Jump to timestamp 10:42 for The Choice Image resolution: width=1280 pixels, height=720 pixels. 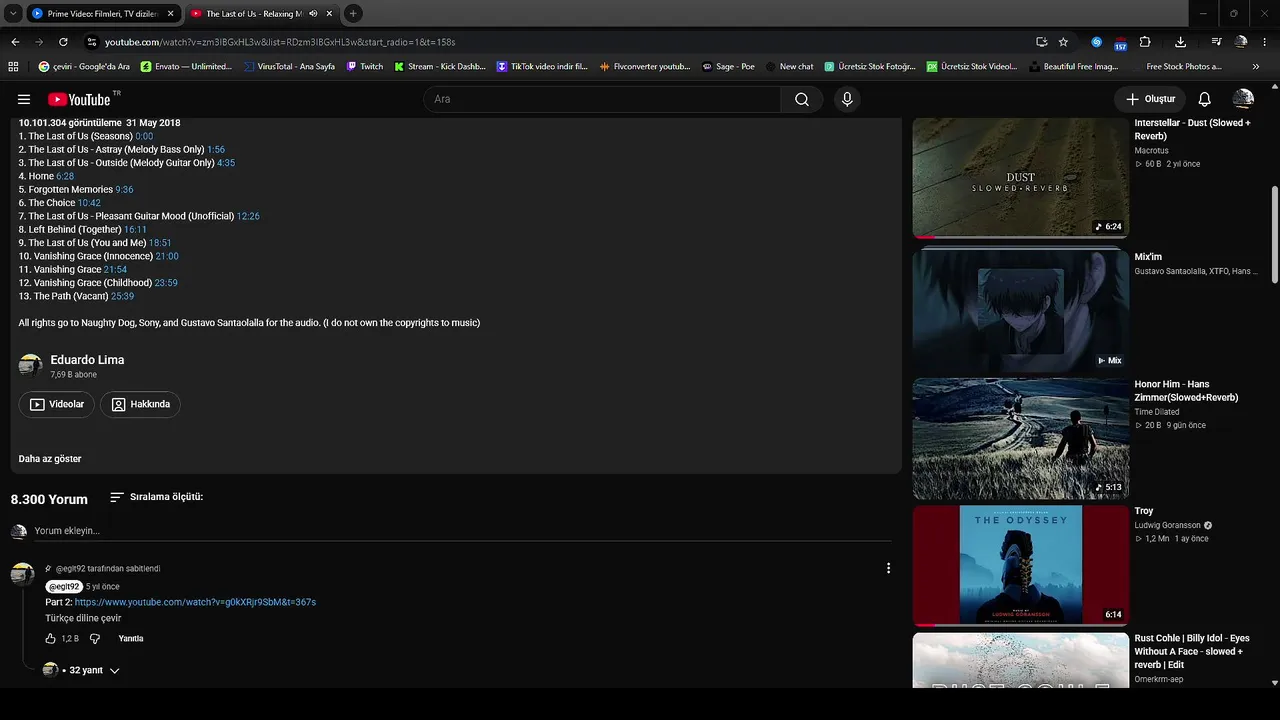pyautogui.click(x=89, y=203)
